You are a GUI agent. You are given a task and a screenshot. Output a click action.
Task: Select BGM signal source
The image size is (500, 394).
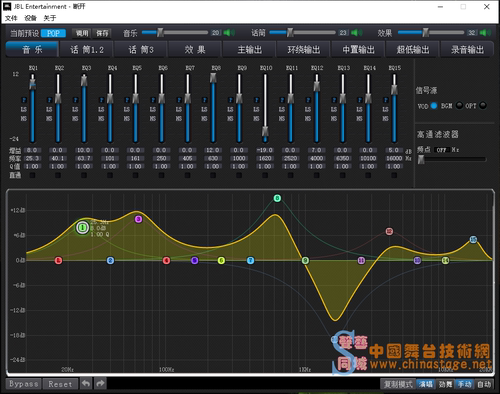coord(459,106)
